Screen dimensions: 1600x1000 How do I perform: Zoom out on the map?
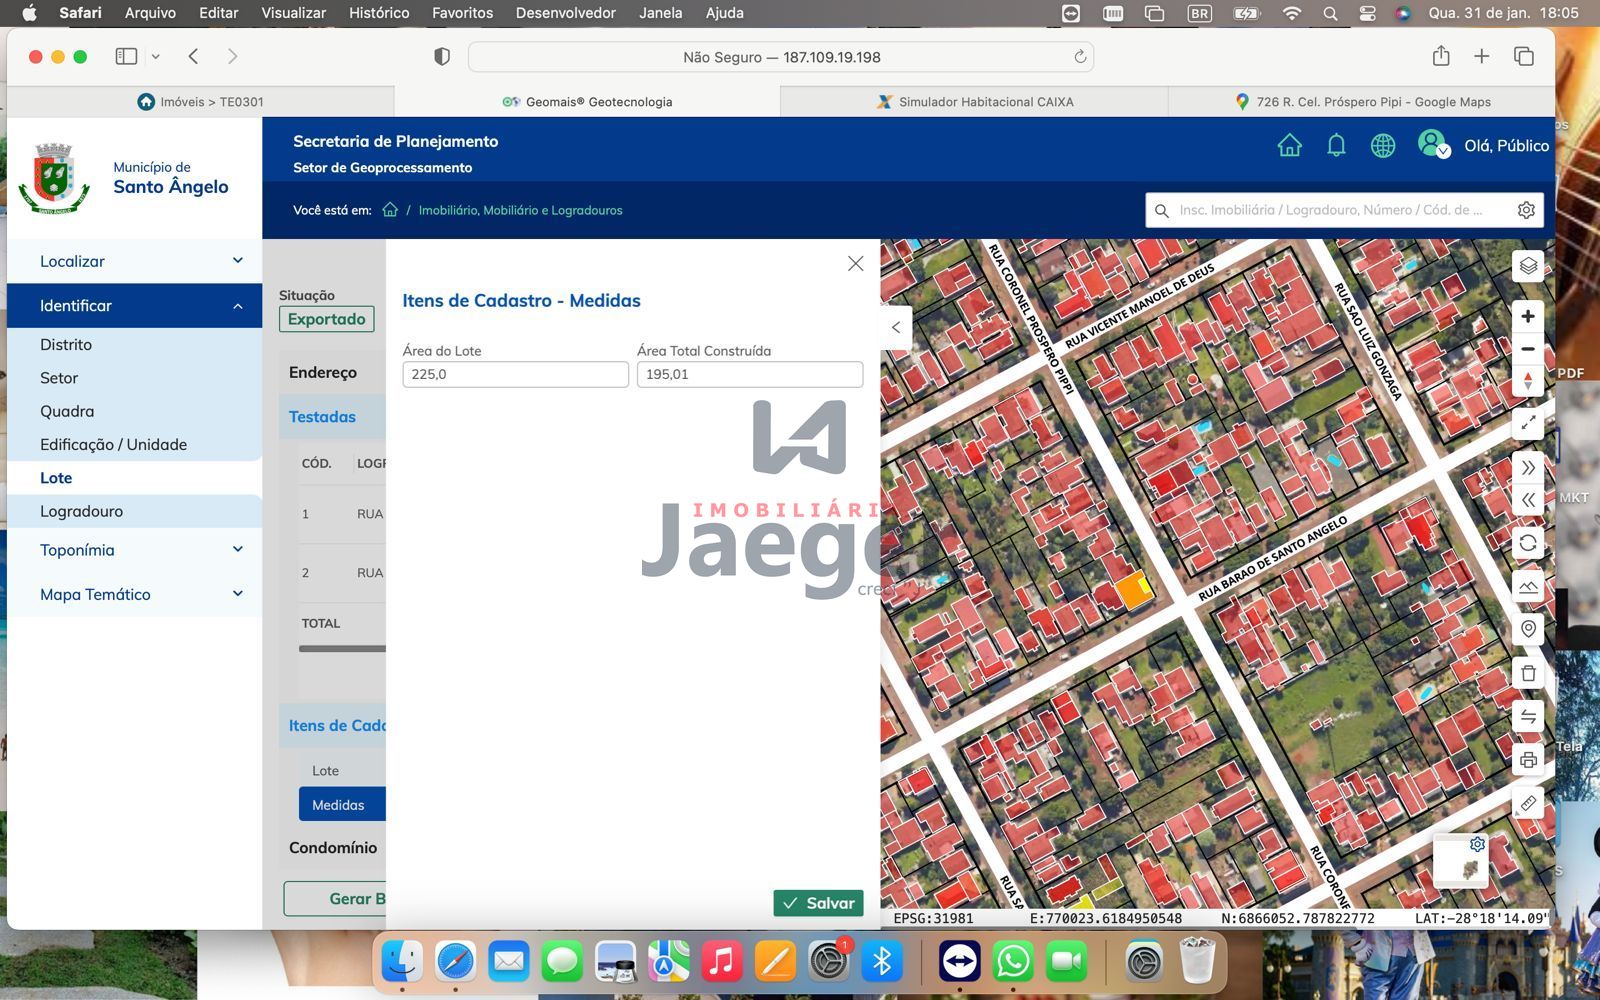(1527, 349)
